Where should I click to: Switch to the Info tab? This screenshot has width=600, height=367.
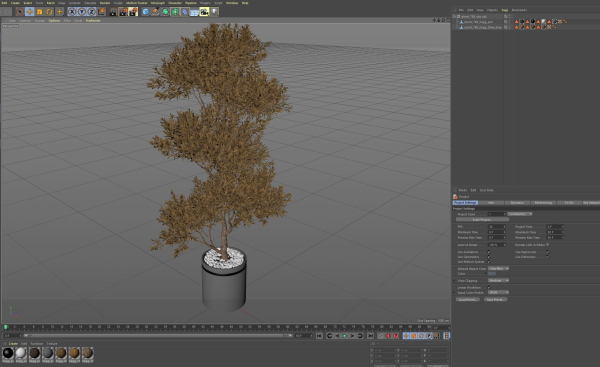coord(491,202)
